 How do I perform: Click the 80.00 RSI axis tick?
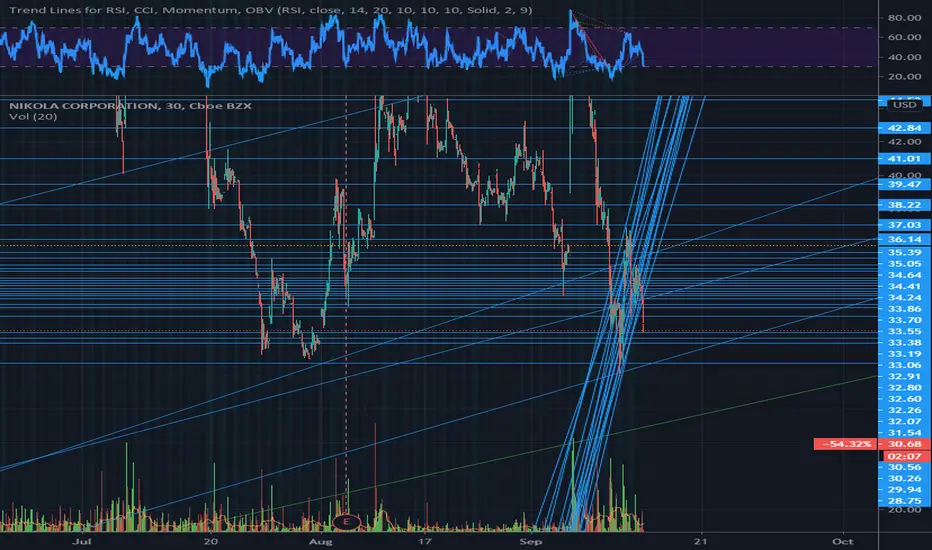(904, 18)
